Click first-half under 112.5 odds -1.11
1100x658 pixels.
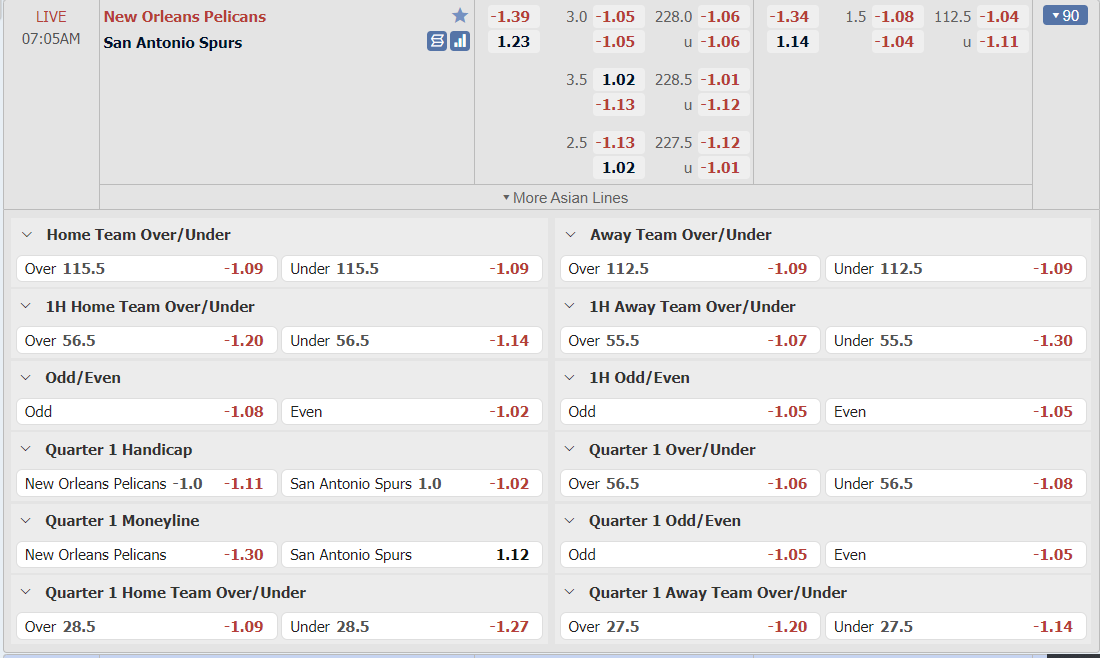[x=1002, y=41]
